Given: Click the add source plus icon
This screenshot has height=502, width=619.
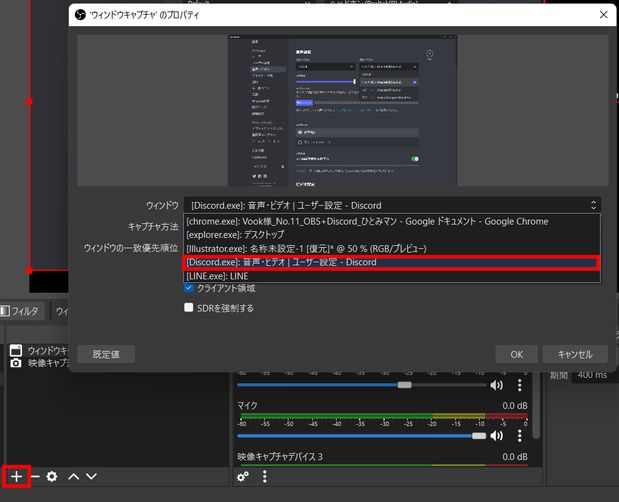Looking at the screenshot, I should point(16,477).
